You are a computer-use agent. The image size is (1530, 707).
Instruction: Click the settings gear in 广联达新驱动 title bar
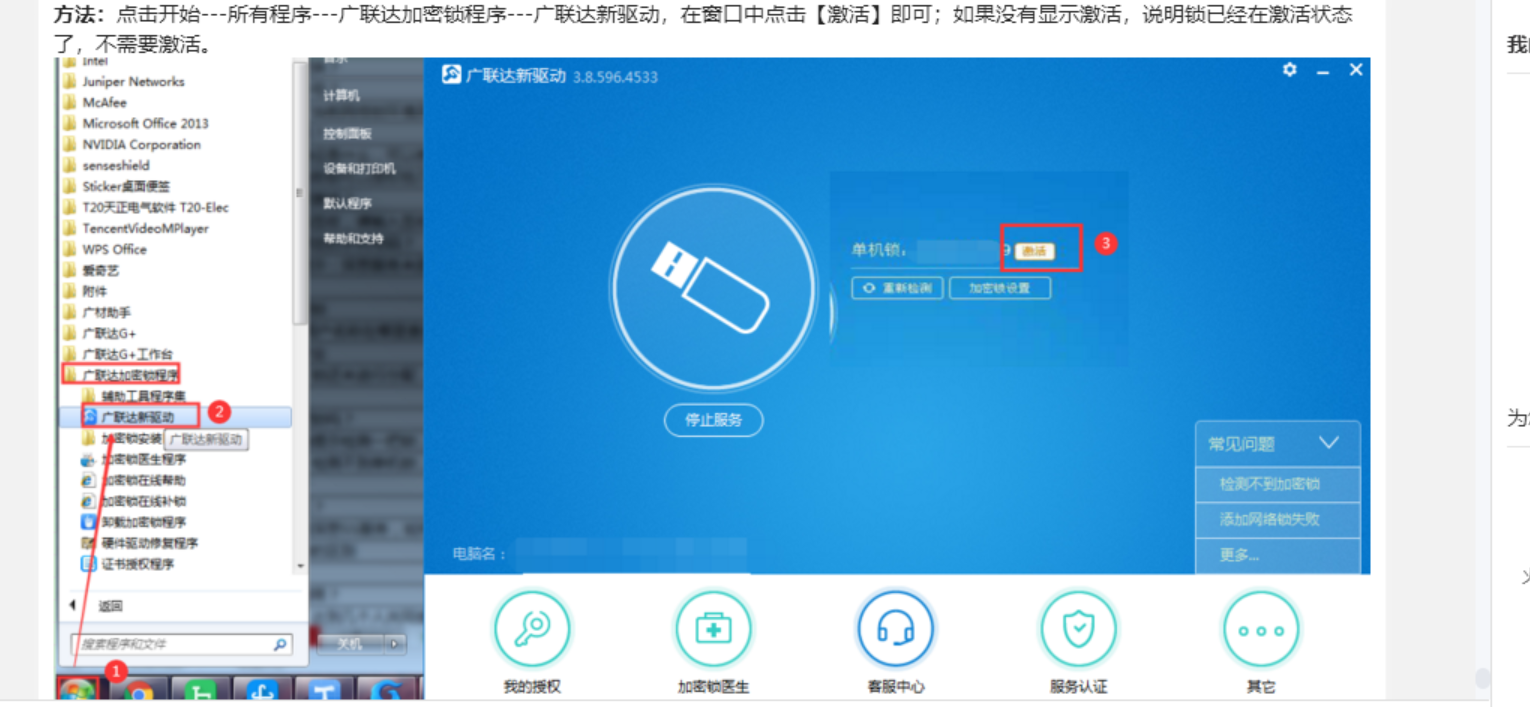click(x=1290, y=70)
